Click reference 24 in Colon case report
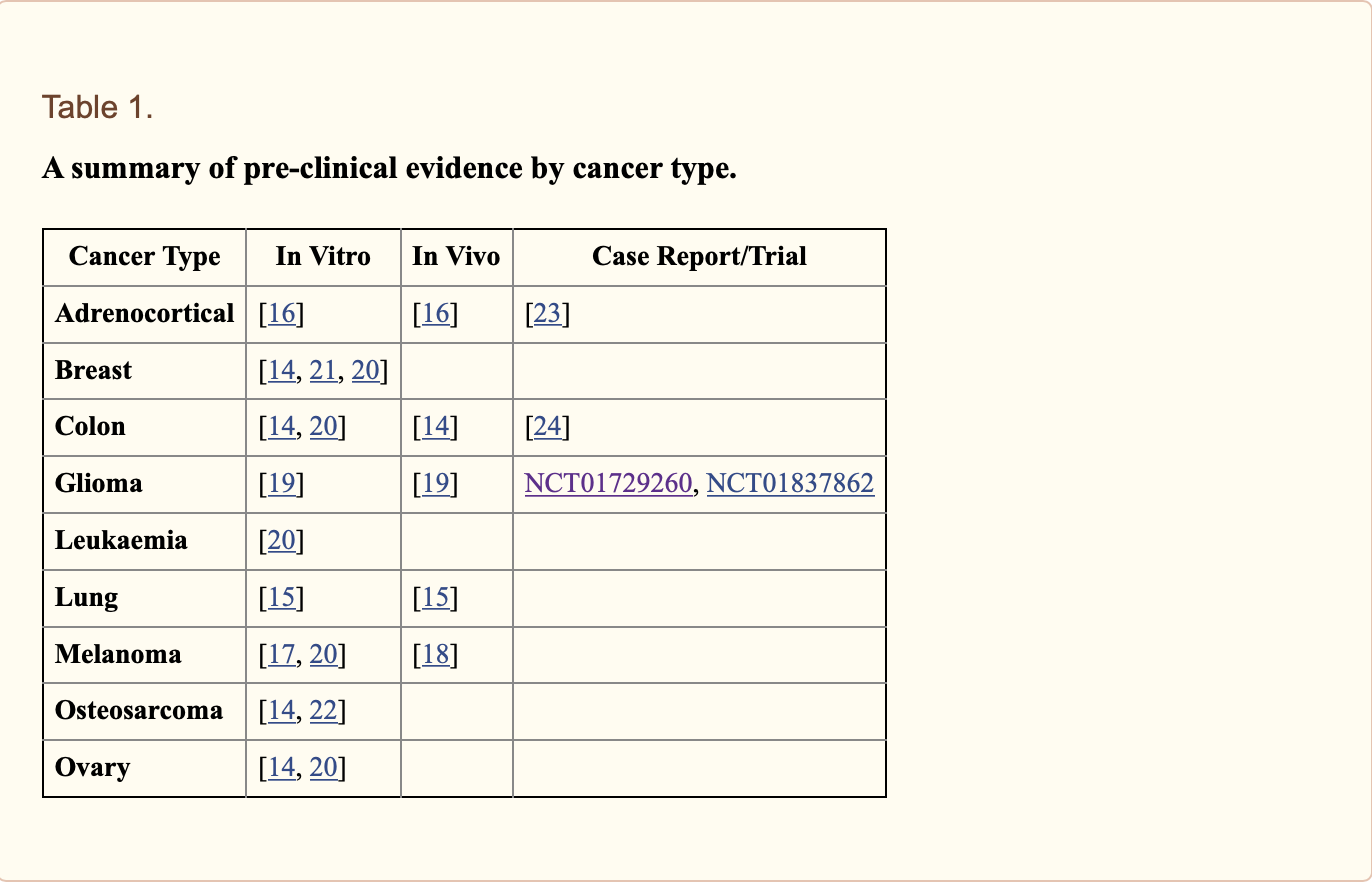Viewport: 1372px width, 886px height. (x=547, y=428)
